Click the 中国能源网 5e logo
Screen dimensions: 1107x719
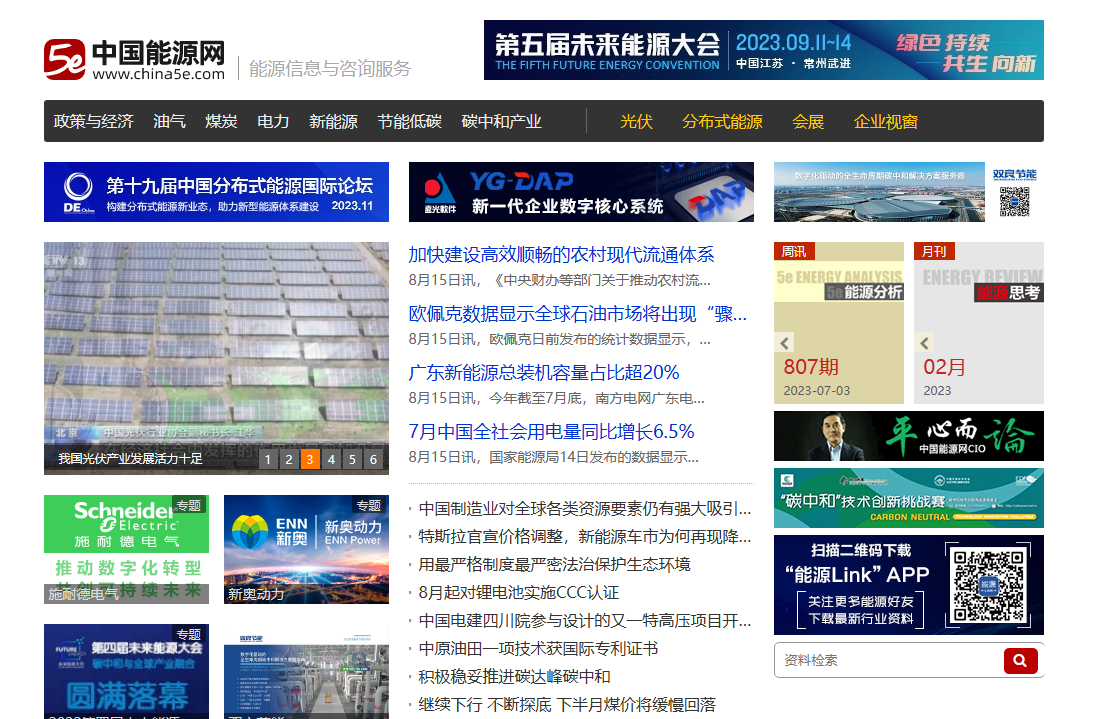tap(134, 59)
